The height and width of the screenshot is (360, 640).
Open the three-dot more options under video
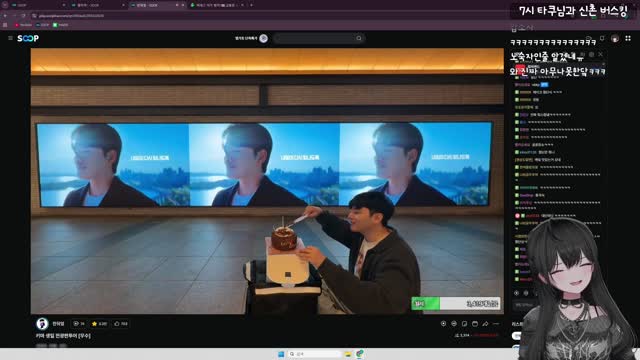[496, 324]
